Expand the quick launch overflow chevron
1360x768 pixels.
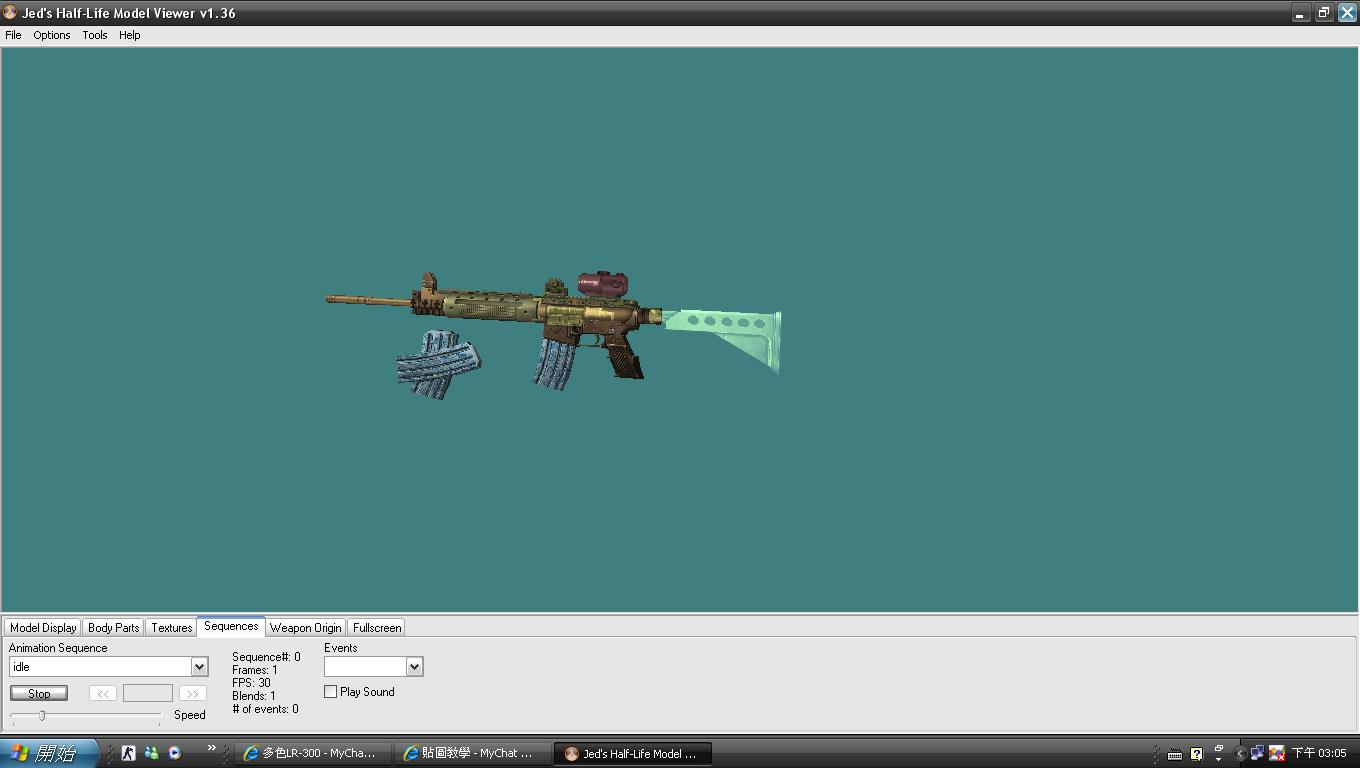211,748
